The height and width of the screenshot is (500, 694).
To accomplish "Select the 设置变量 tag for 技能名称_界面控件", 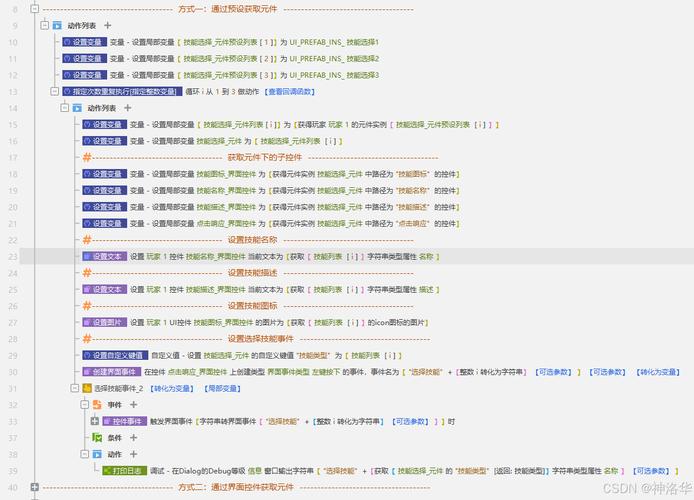I will 104,191.
